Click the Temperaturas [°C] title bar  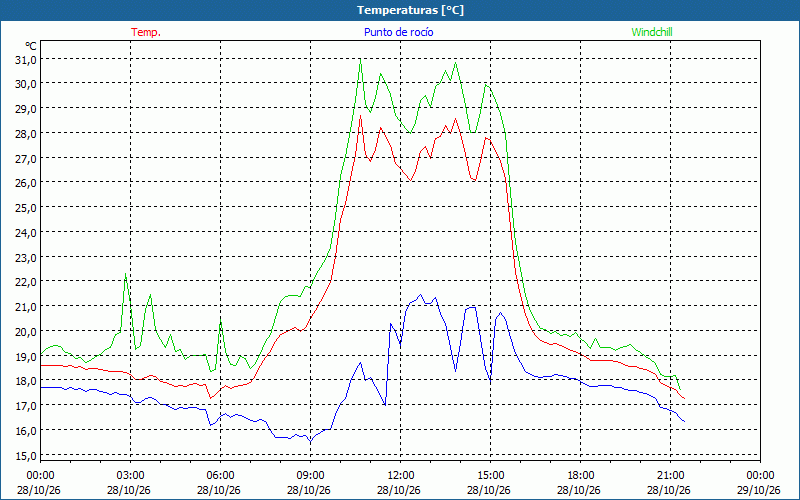[400, 10]
